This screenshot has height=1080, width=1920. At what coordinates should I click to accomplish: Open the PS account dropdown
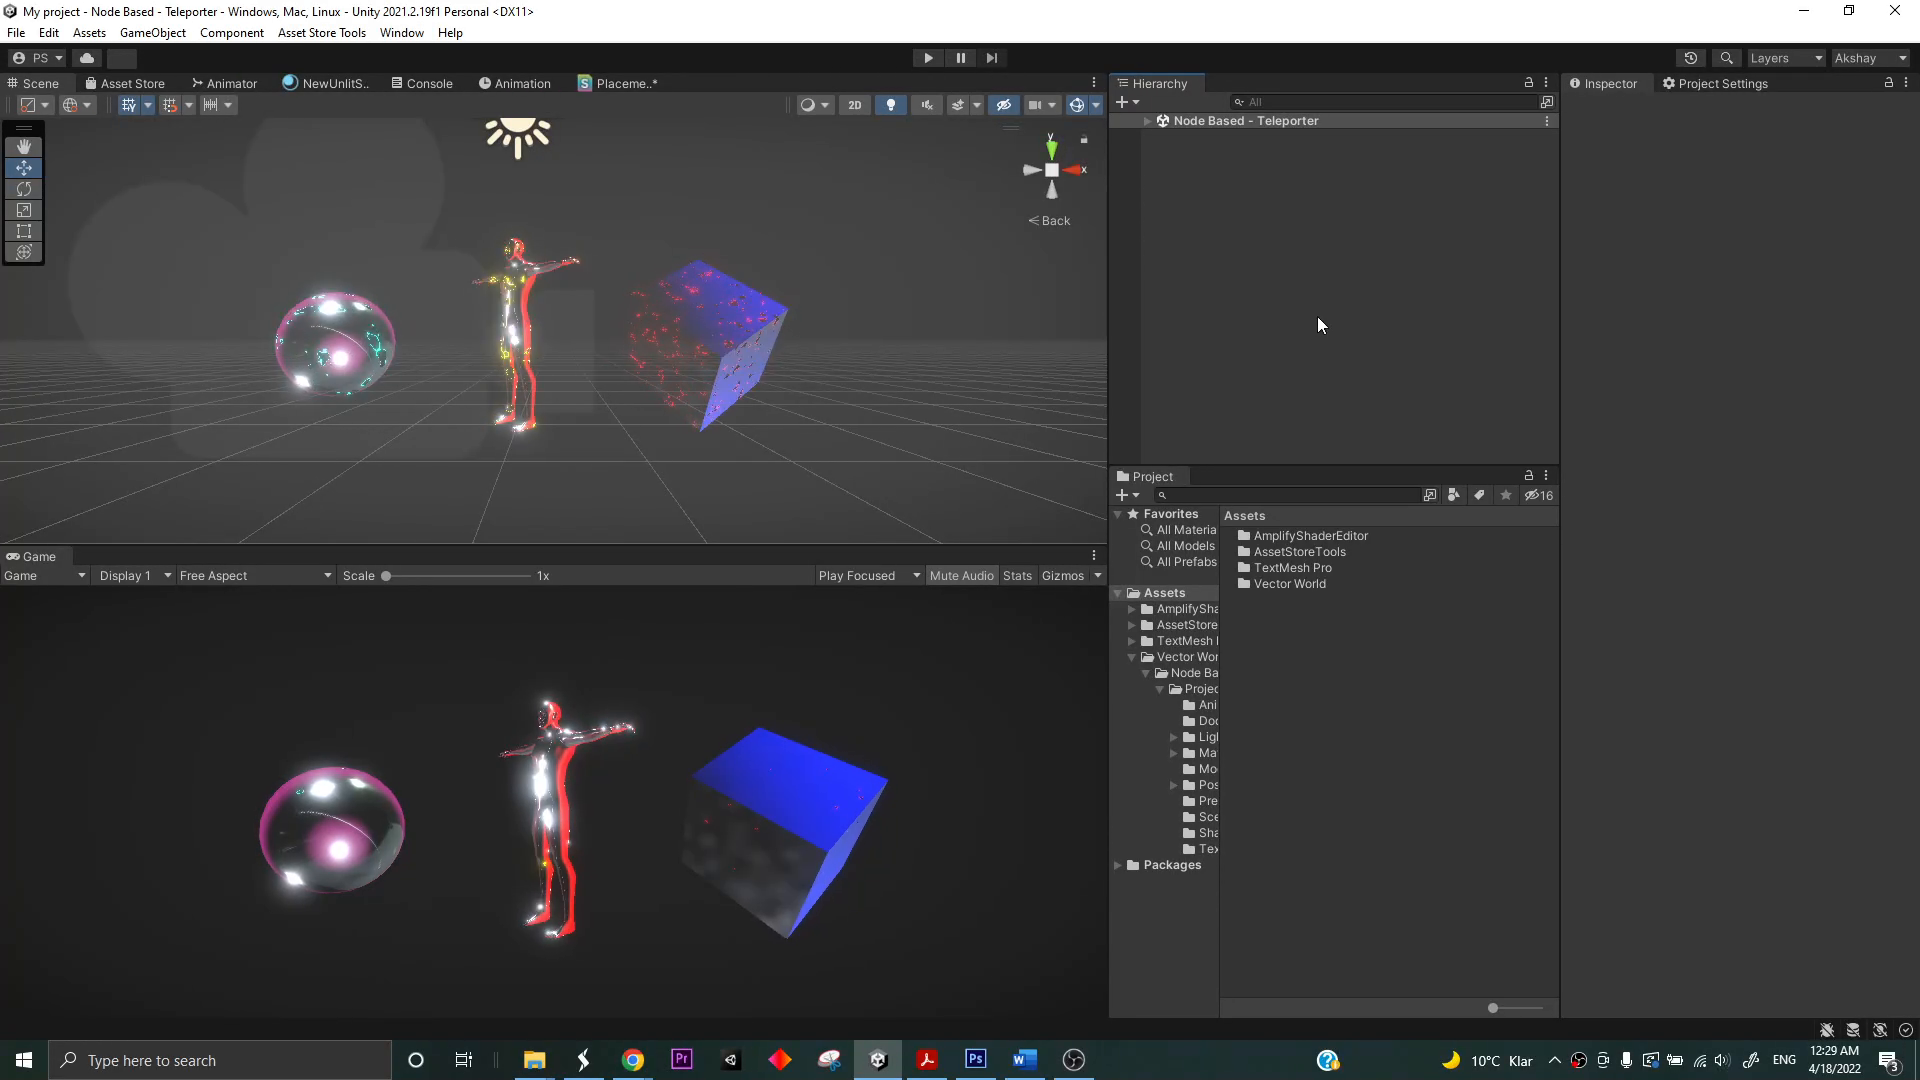[x=37, y=58]
